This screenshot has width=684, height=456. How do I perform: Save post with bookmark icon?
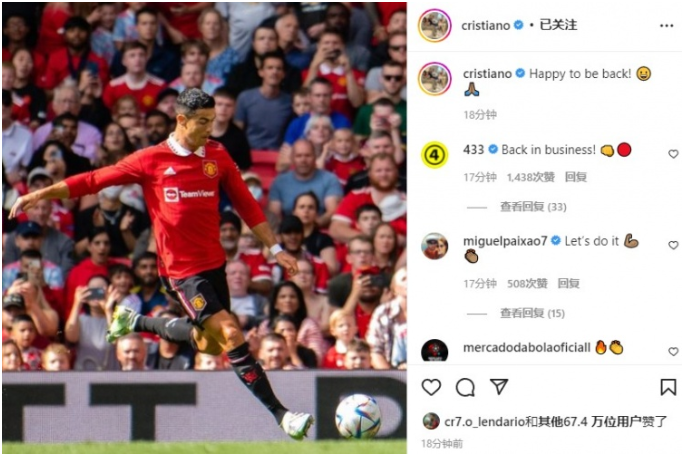coord(668,387)
